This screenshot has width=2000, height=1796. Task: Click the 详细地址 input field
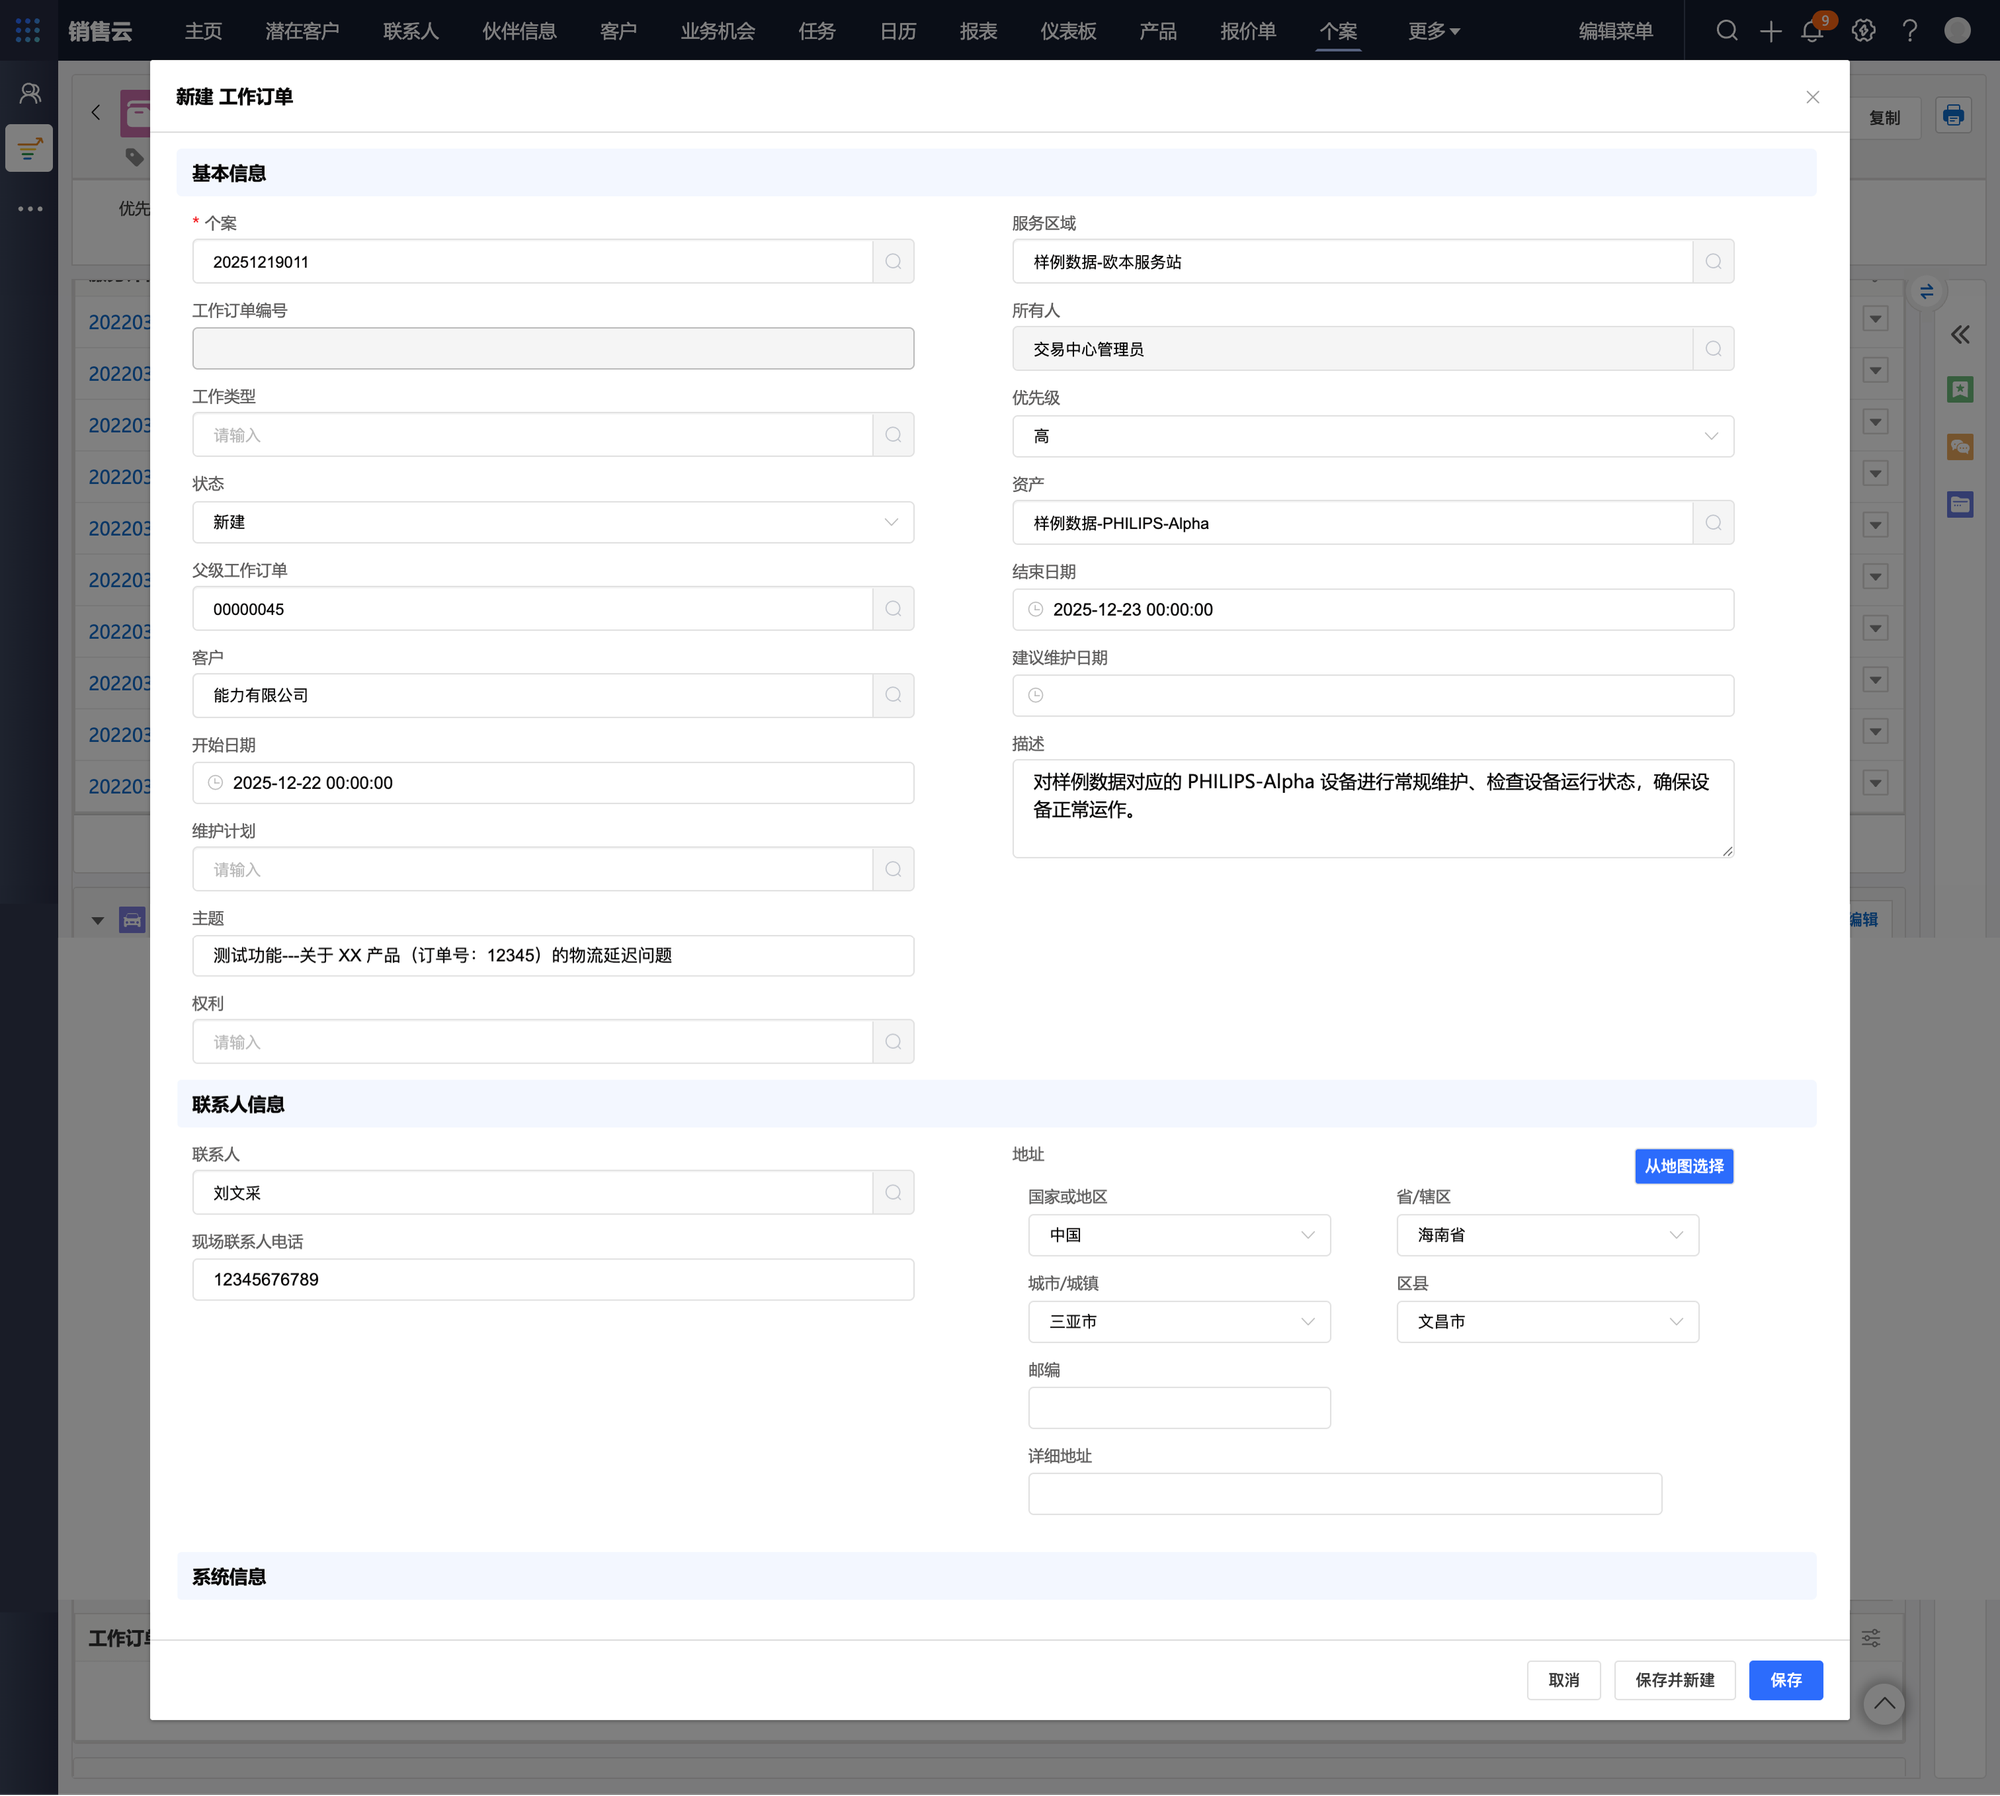pyautogui.click(x=1344, y=1494)
